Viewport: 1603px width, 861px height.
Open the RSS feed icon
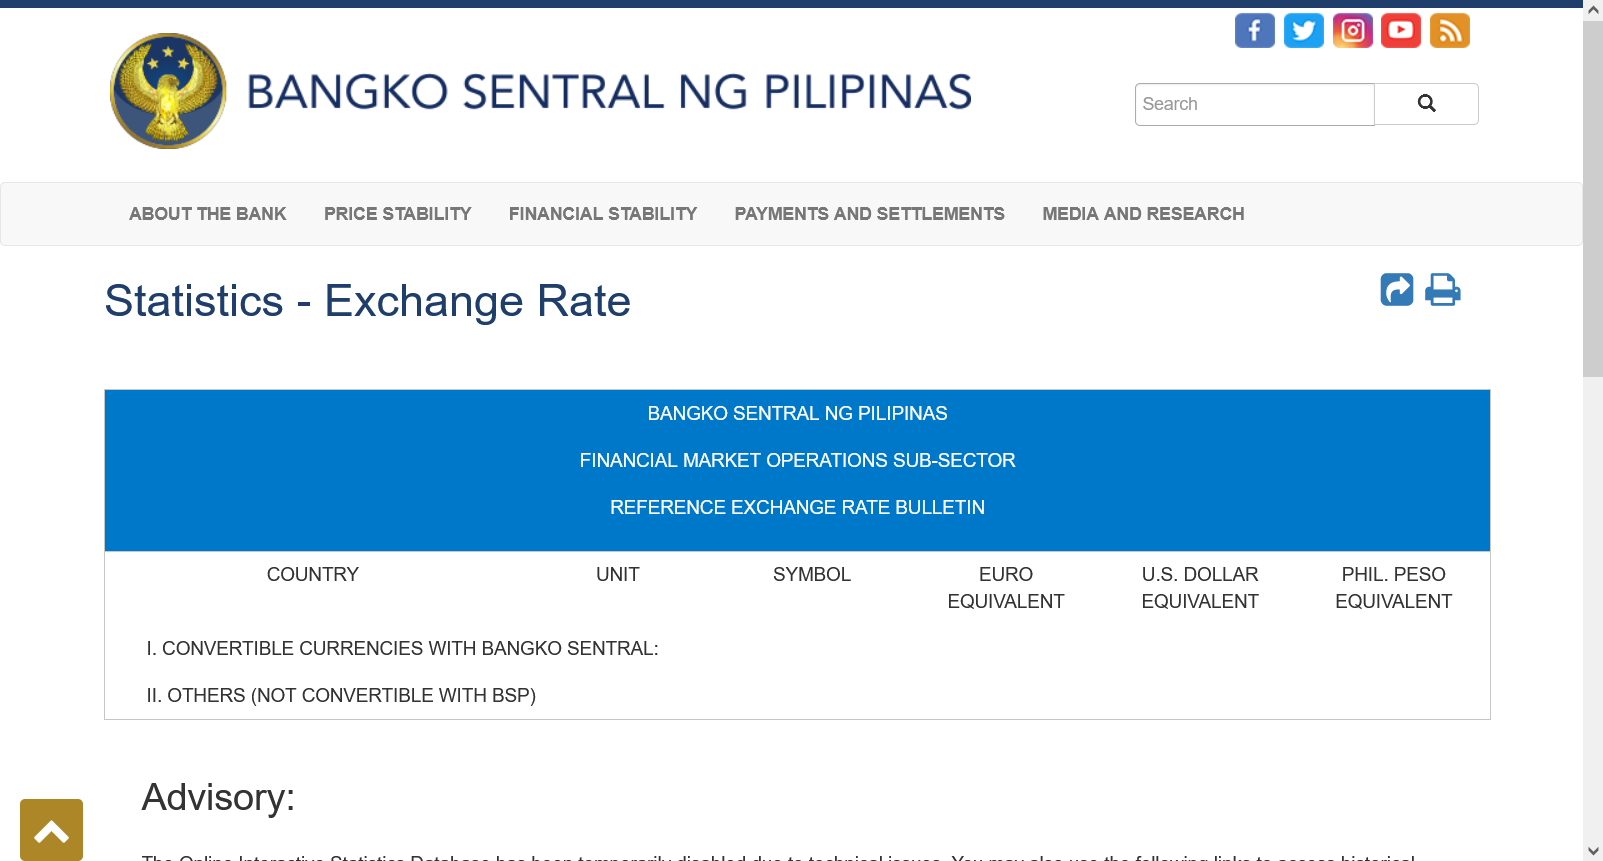(x=1449, y=31)
